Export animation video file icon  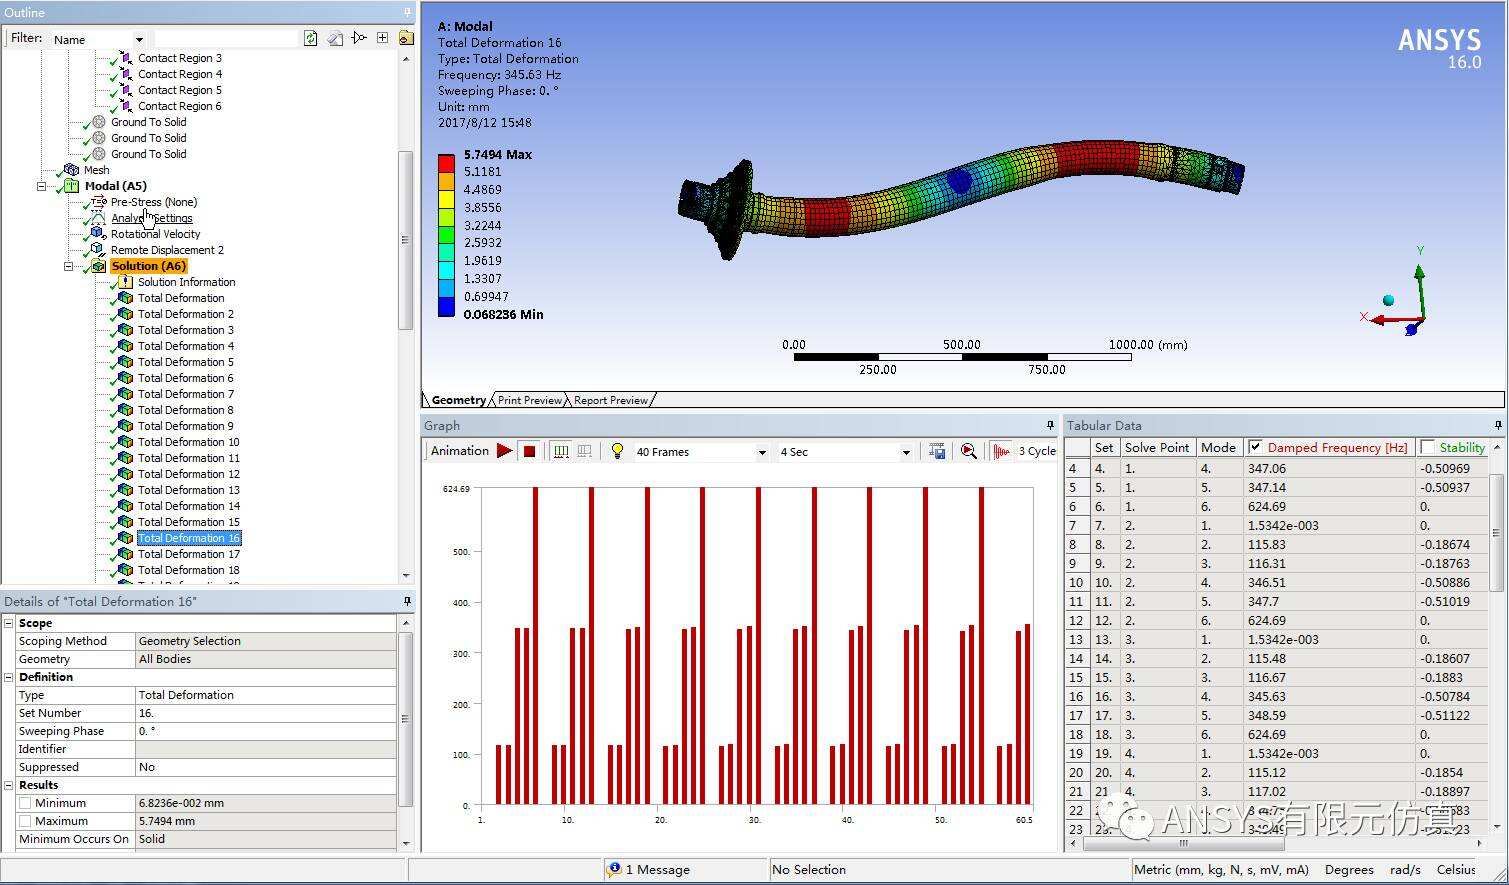tap(937, 451)
